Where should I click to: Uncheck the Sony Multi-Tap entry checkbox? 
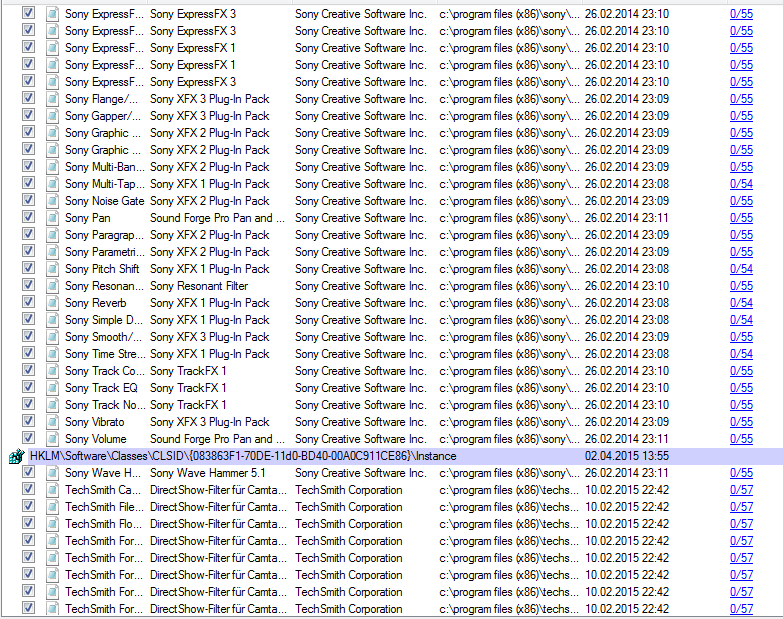click(x=28, y=184)
